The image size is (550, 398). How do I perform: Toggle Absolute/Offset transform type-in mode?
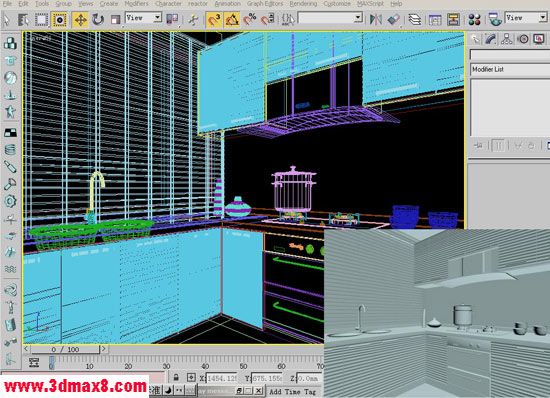pyautogui.click(x=191, y=378)
